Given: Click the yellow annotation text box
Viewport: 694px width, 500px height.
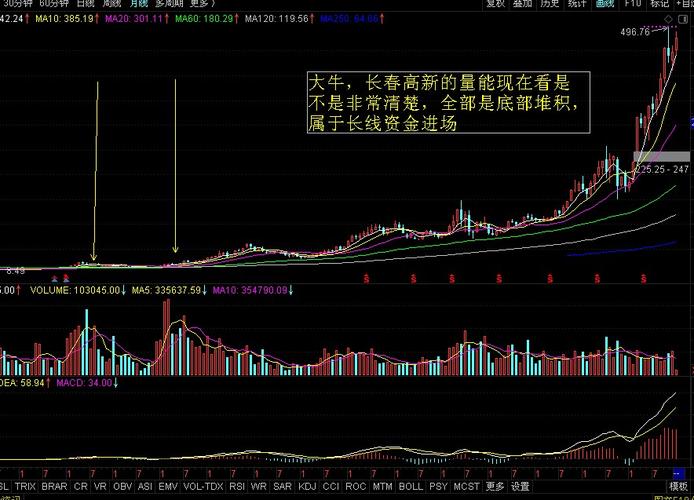Looking at the screenshot, I should click(448, 102).
